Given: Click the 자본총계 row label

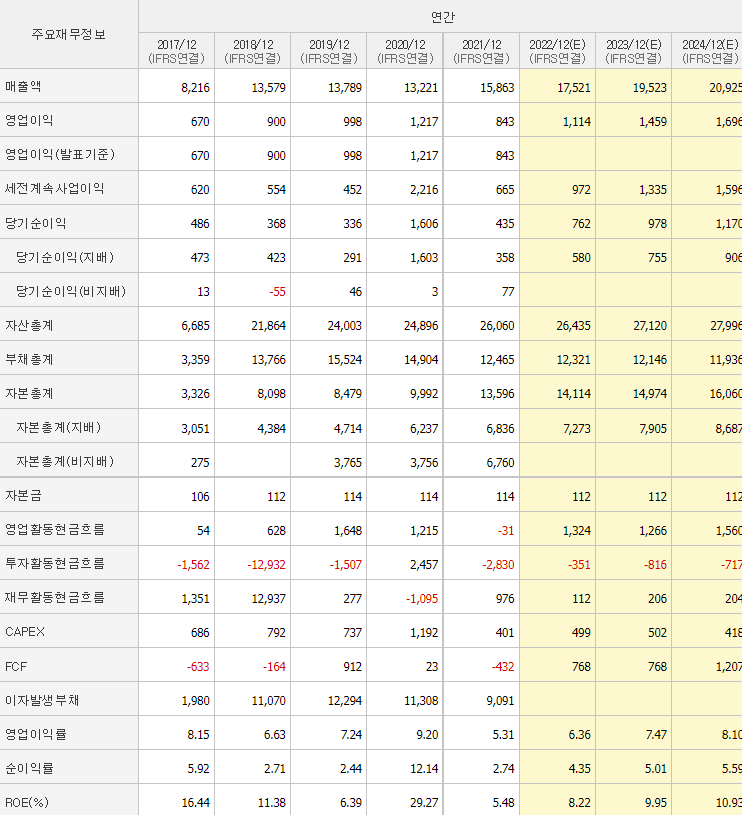Looking at the screenshot, I should click(x=29, y=393).
